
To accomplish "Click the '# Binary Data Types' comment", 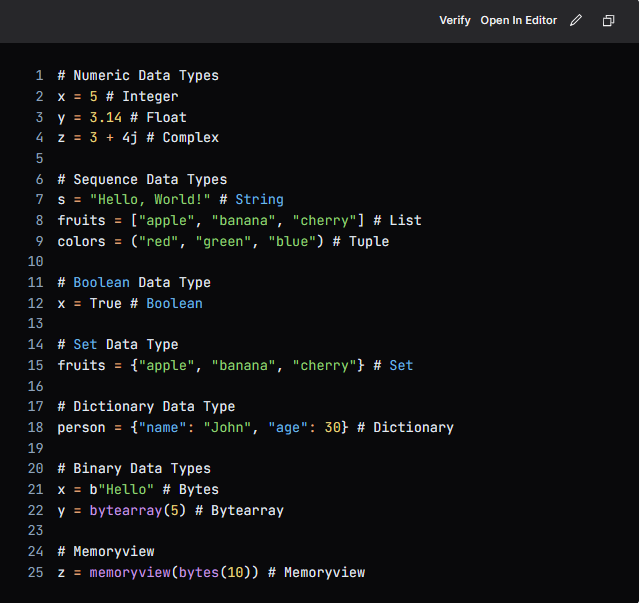I will pos(134,469).
